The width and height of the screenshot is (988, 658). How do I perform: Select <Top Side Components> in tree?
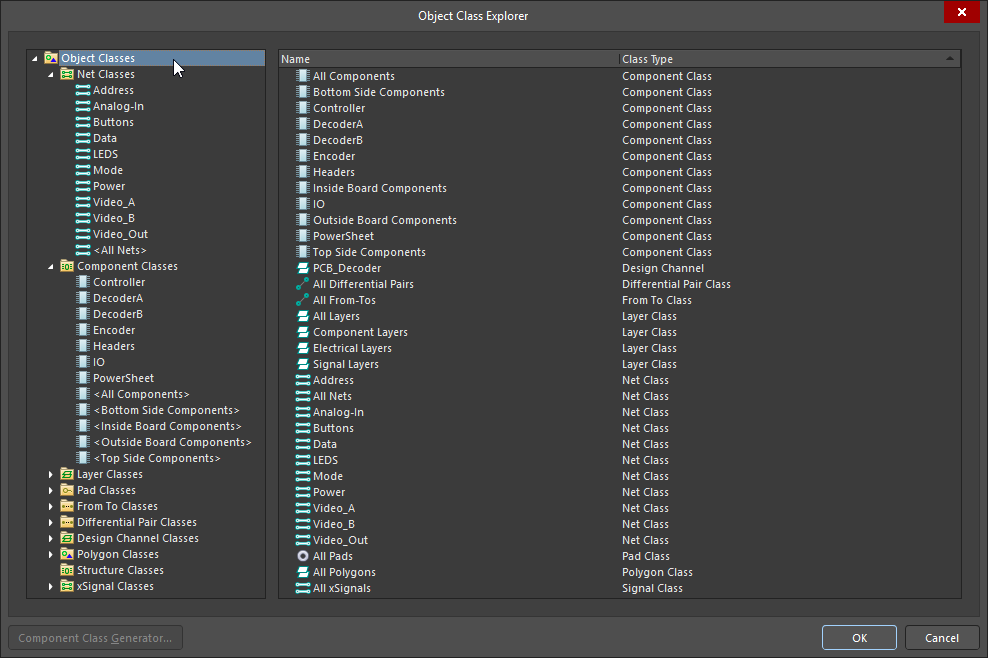pyautogui.click(x=157, y=458)
